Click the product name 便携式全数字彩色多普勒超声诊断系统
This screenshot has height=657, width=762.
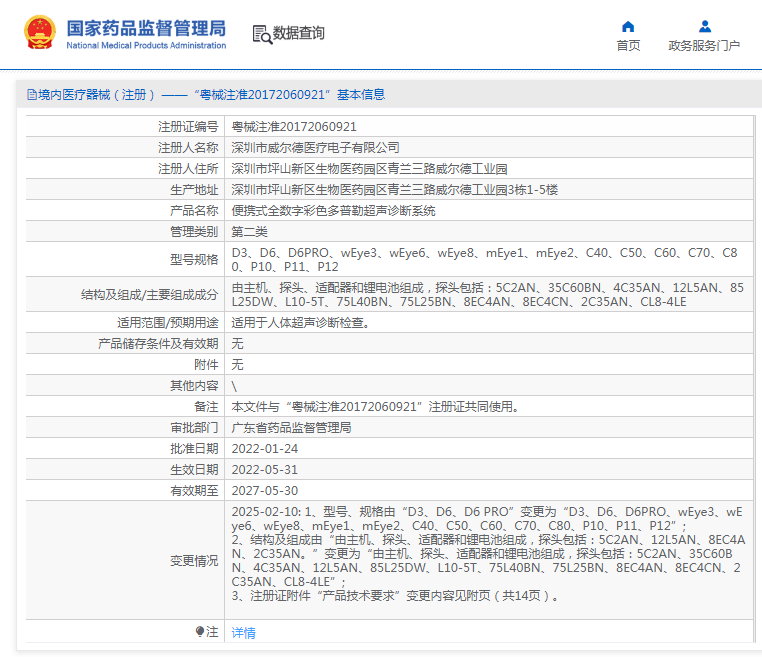333,211
